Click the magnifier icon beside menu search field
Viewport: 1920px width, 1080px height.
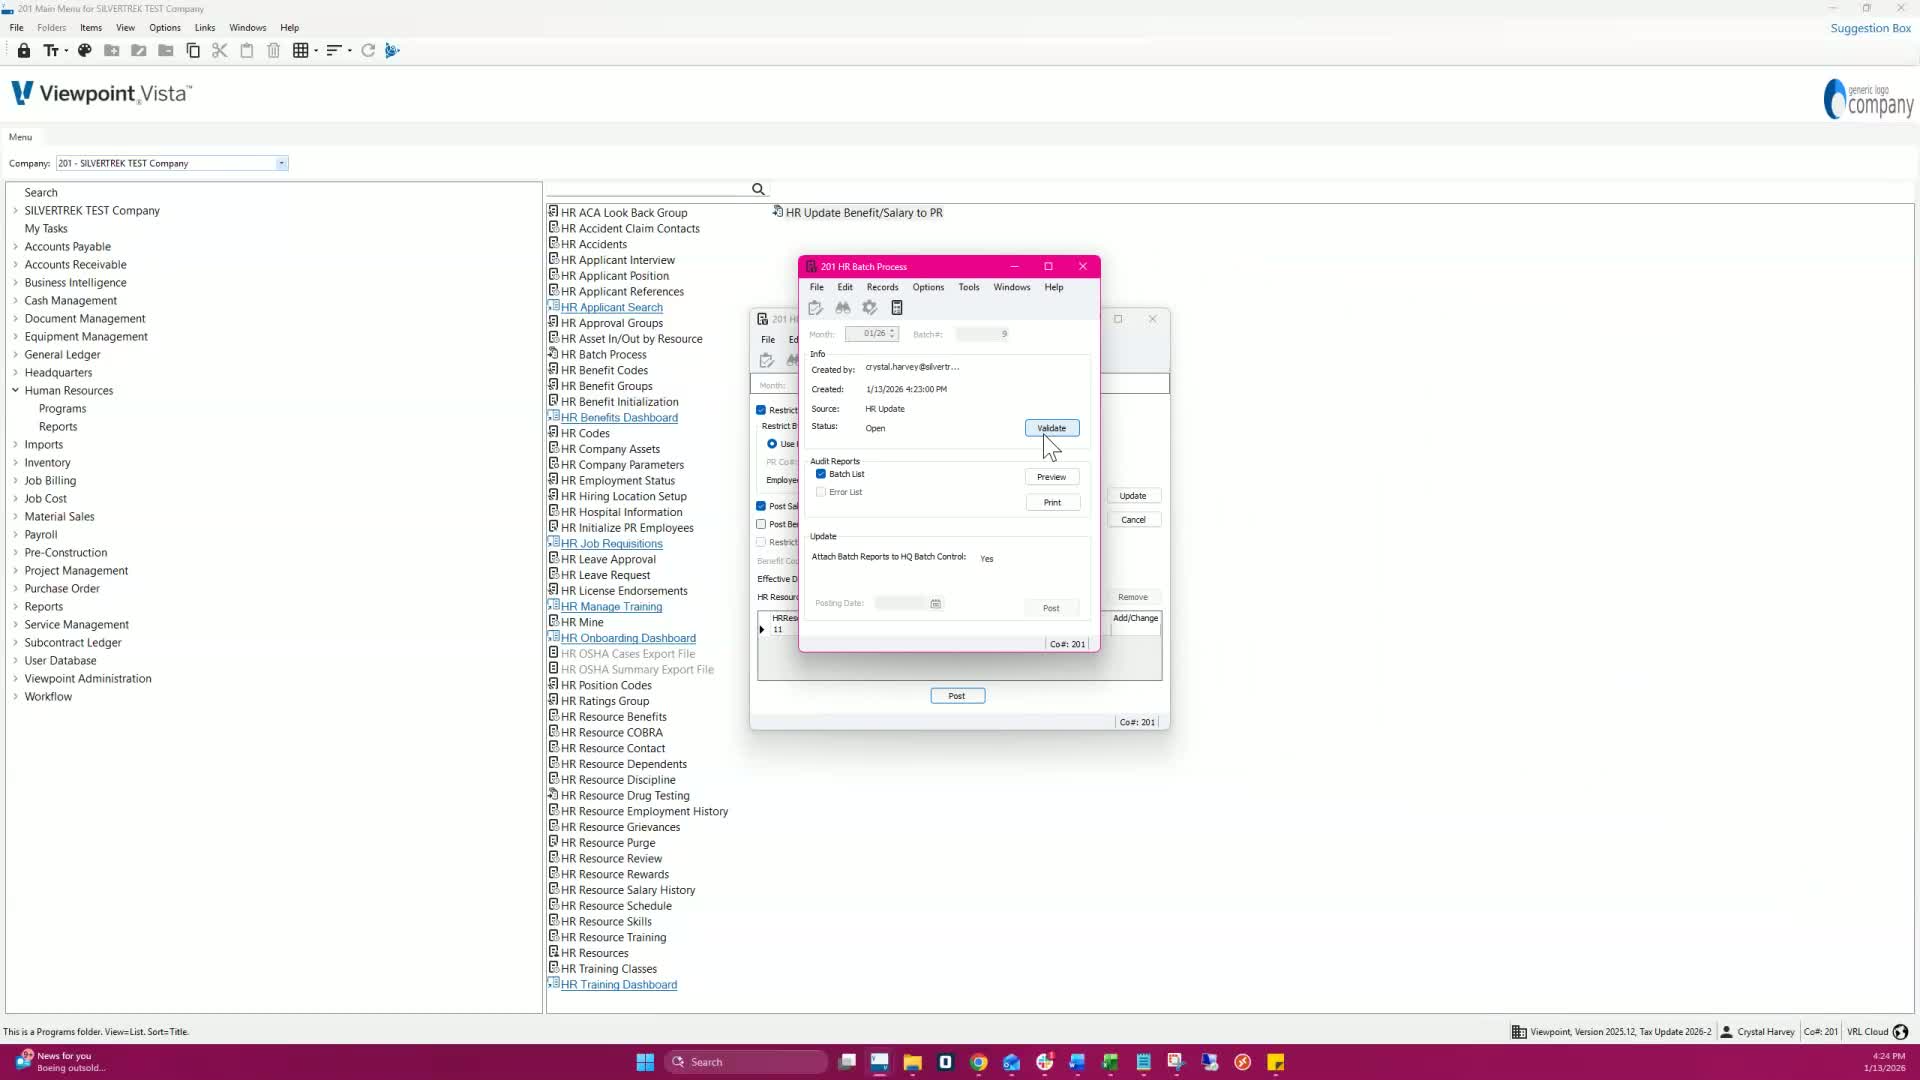(x=758, y=189)
